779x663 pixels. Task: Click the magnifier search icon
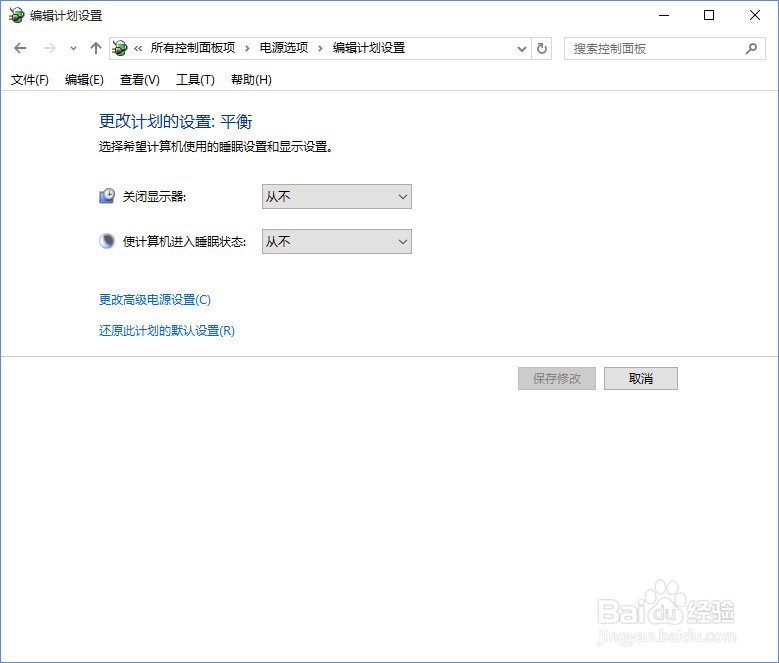click(751, 49)
